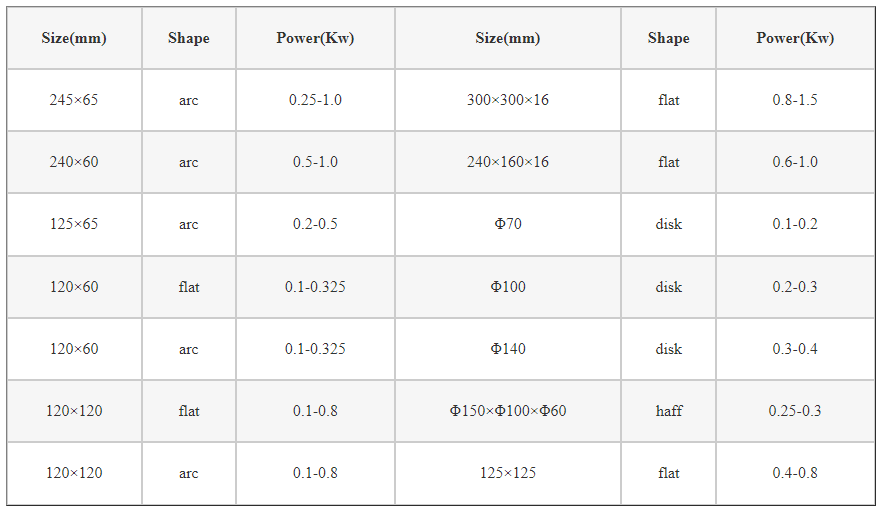Select the 0.25-1.0 power value
This screenshot has height=512, width=881.
point(315,100)
